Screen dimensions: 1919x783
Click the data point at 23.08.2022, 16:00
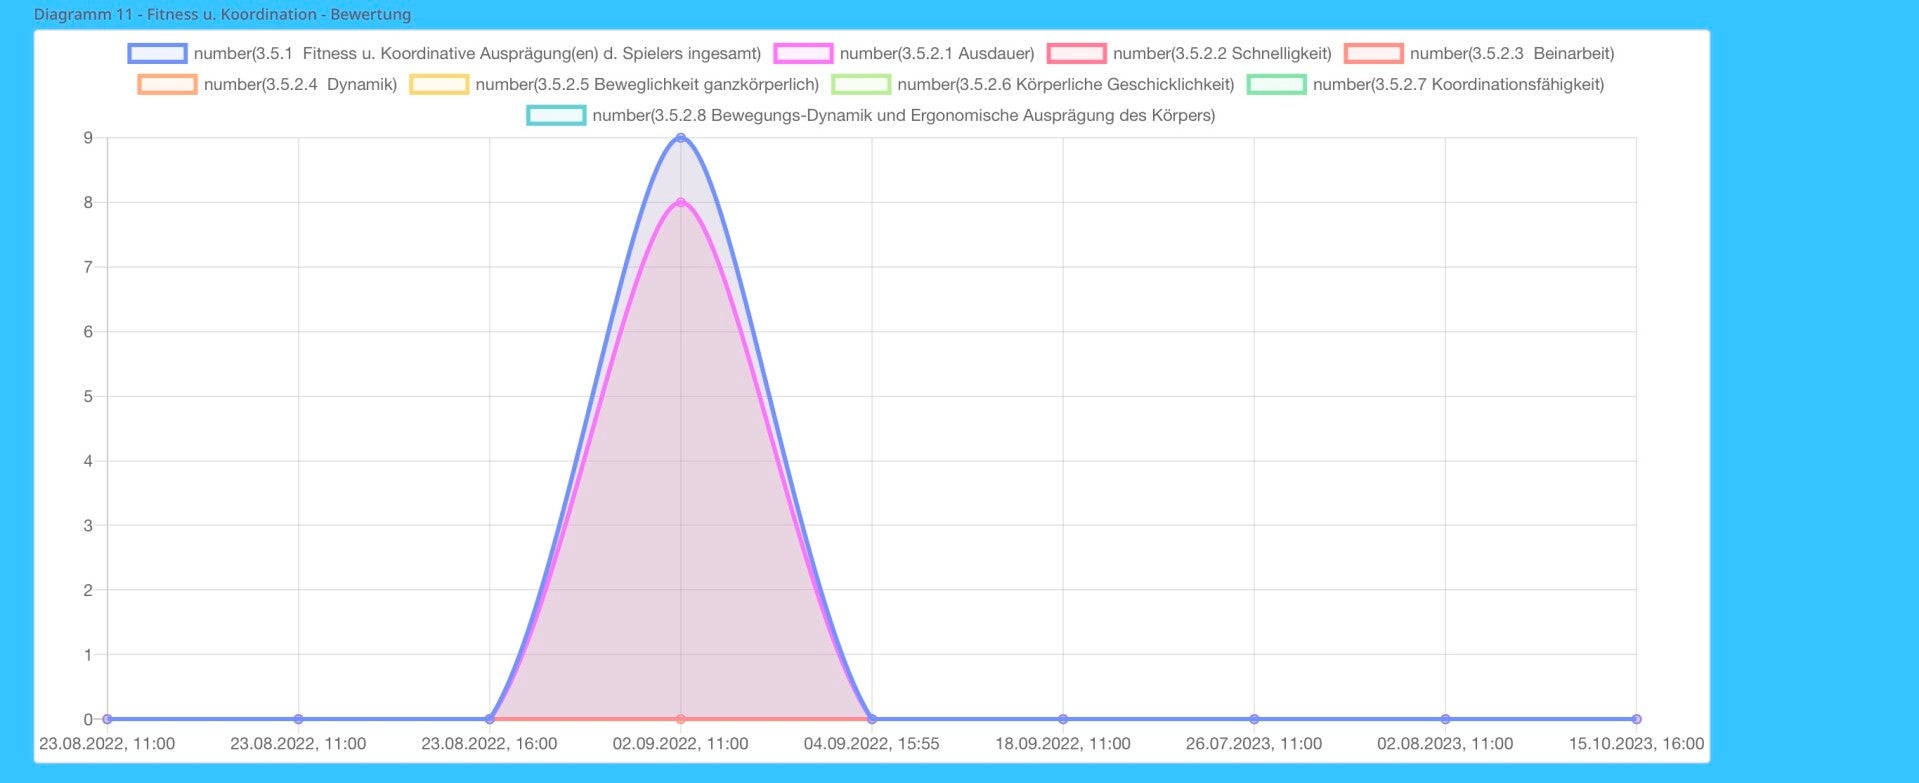pyautogui.click(x=490, y=719)
